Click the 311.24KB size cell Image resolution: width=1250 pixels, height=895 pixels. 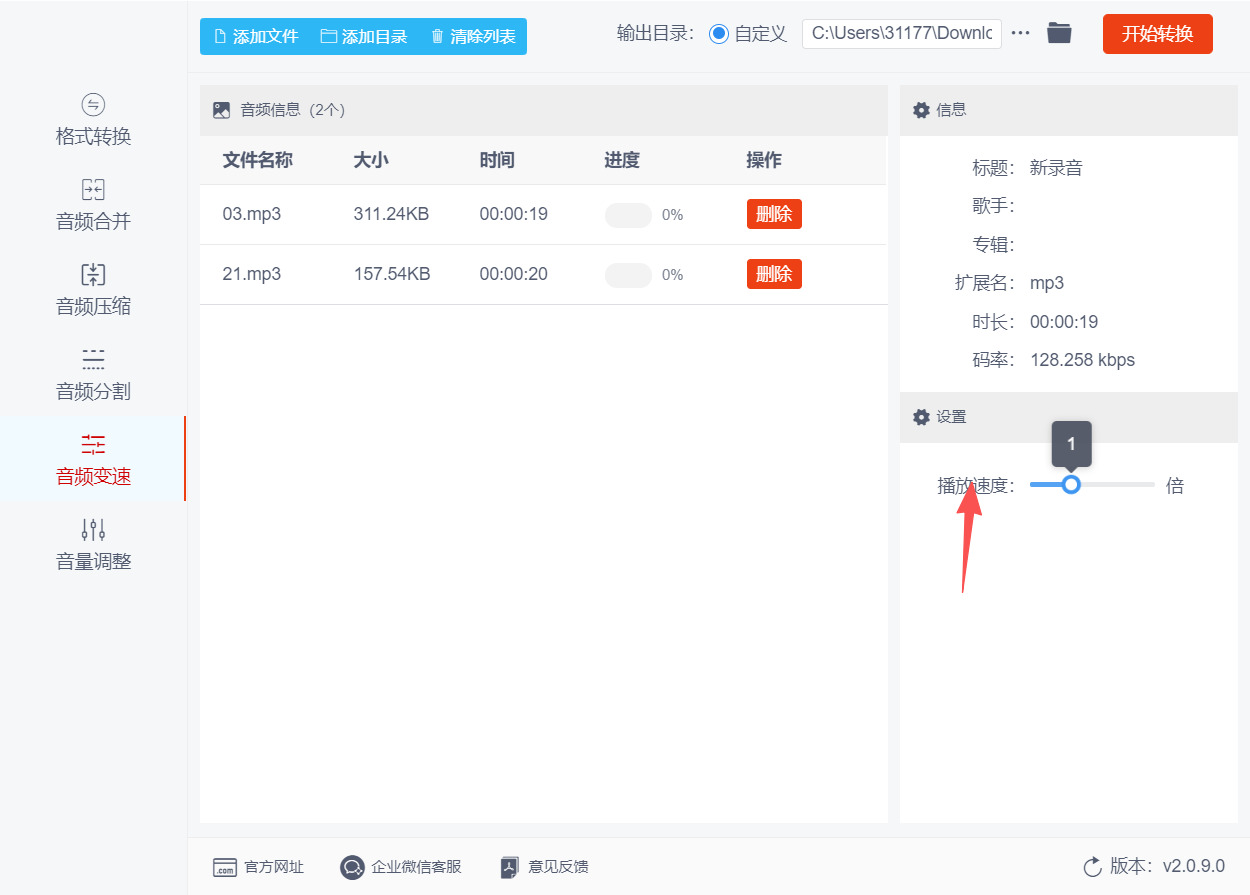click(391, 214)
